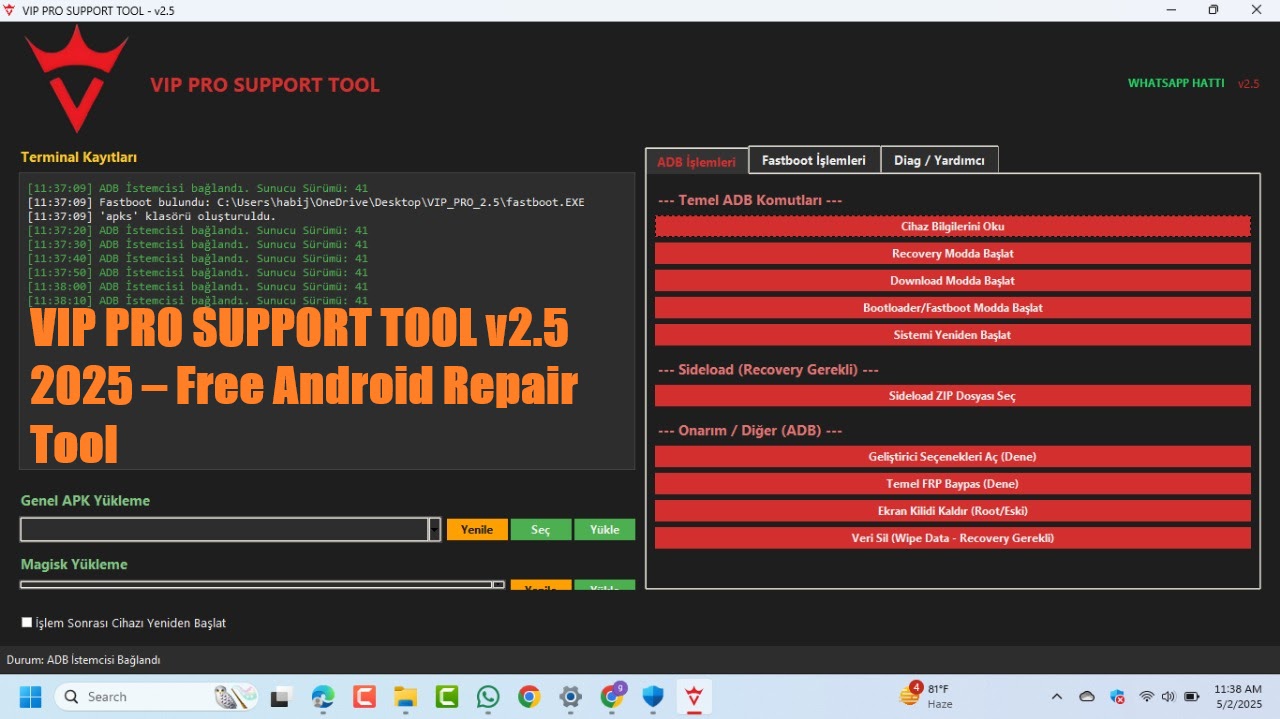Open the green C app on taskbar
The image size is (1280, 719).
pos(446,697)
